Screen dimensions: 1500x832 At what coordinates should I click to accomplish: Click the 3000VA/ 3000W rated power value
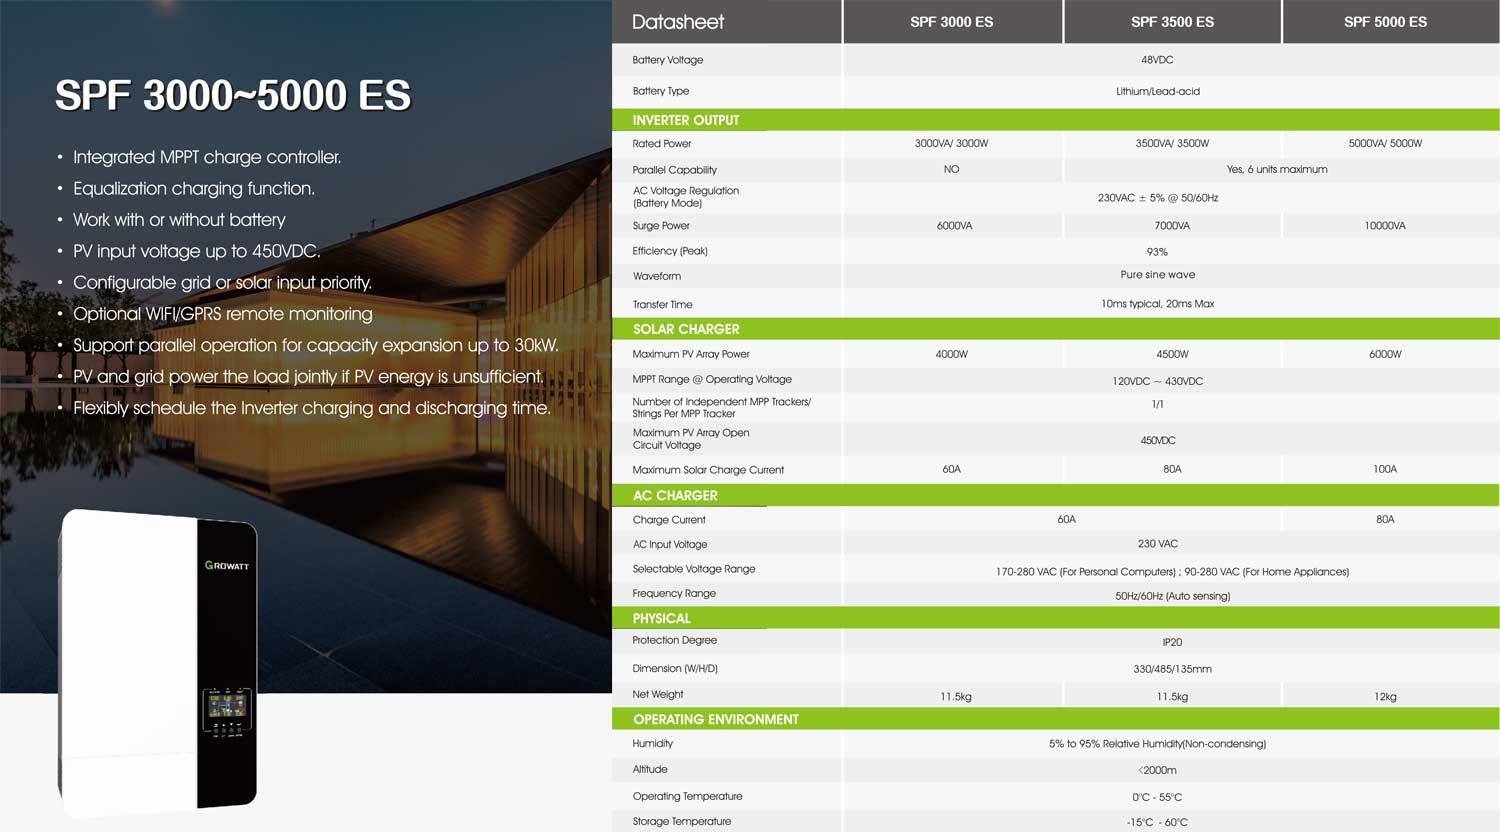tap(951, 144)
